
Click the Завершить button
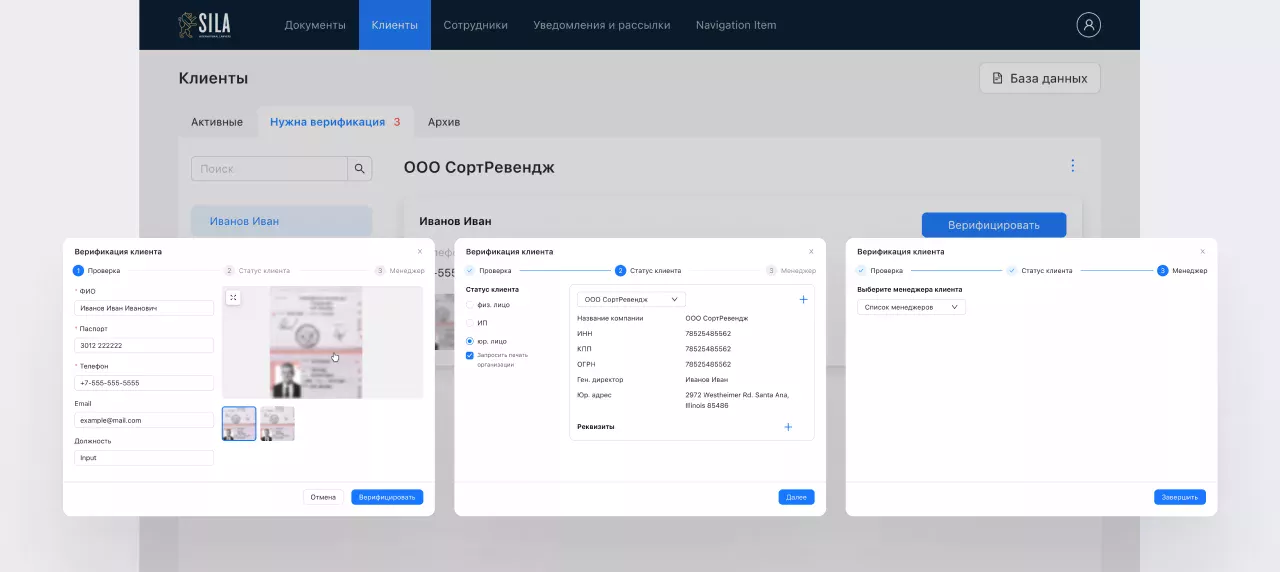(x=1180, y=497)
